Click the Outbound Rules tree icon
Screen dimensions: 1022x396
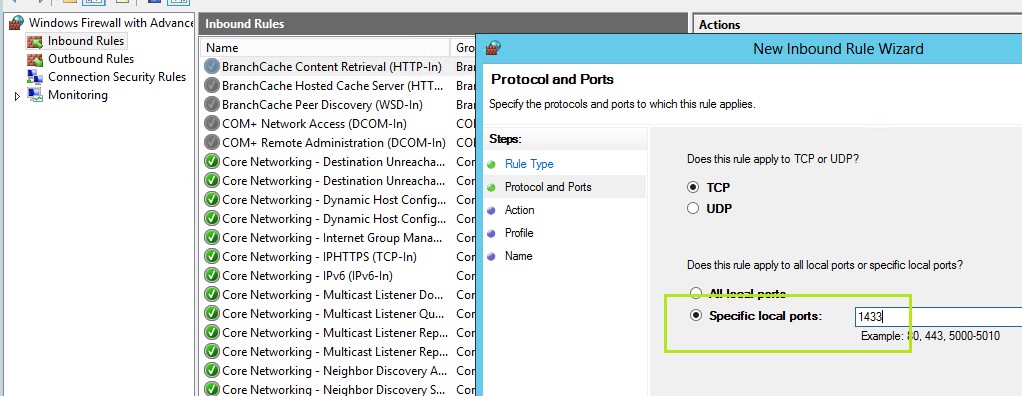(35, 59)
